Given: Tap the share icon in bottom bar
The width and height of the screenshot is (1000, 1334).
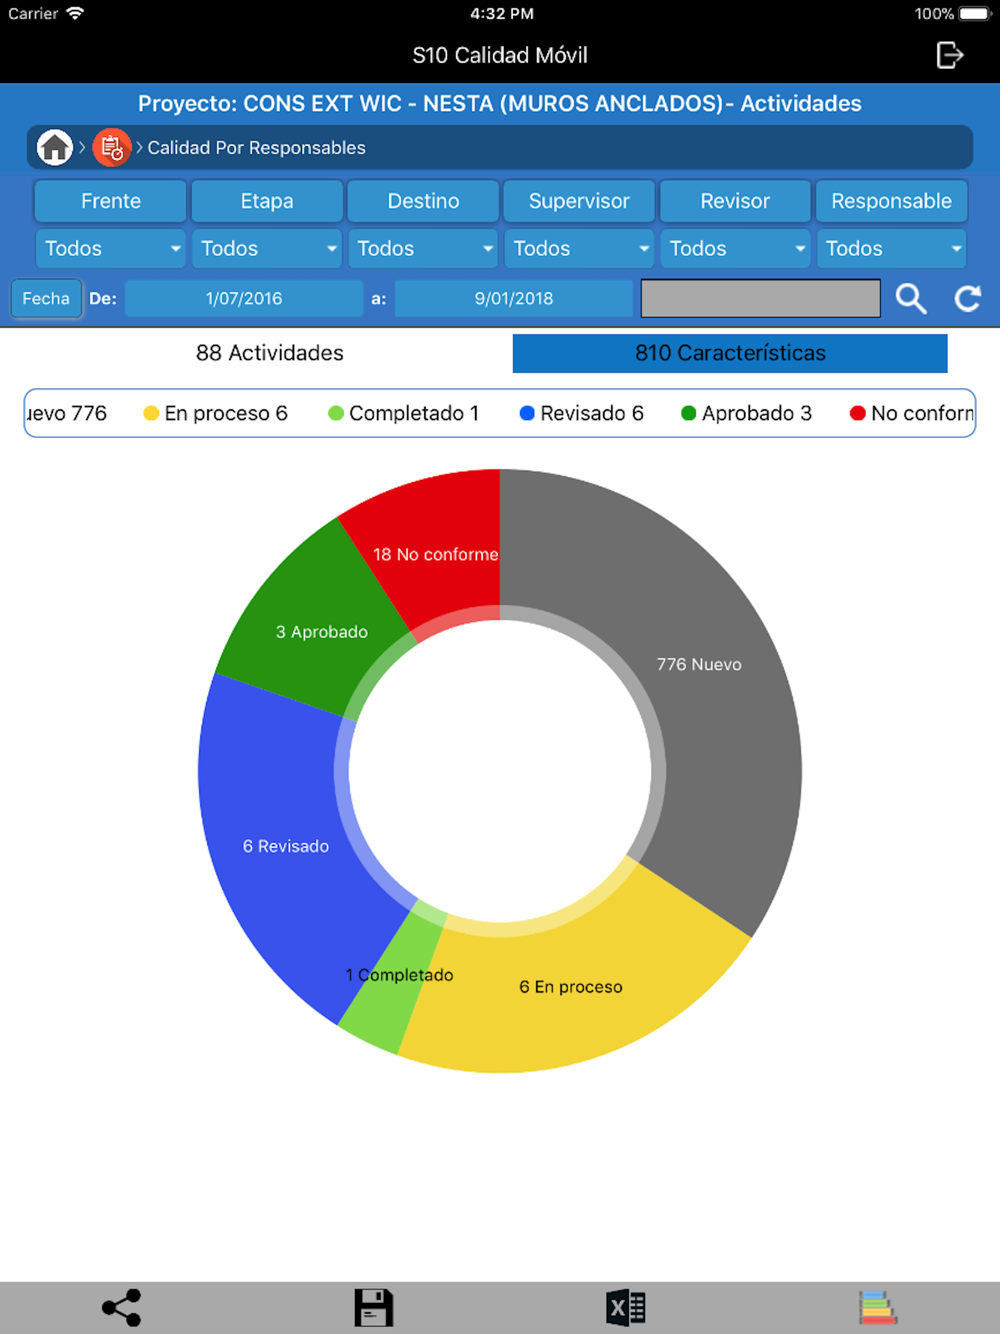Looking at the screenshot, I should pyautogui.click(x=121, y=1307).
